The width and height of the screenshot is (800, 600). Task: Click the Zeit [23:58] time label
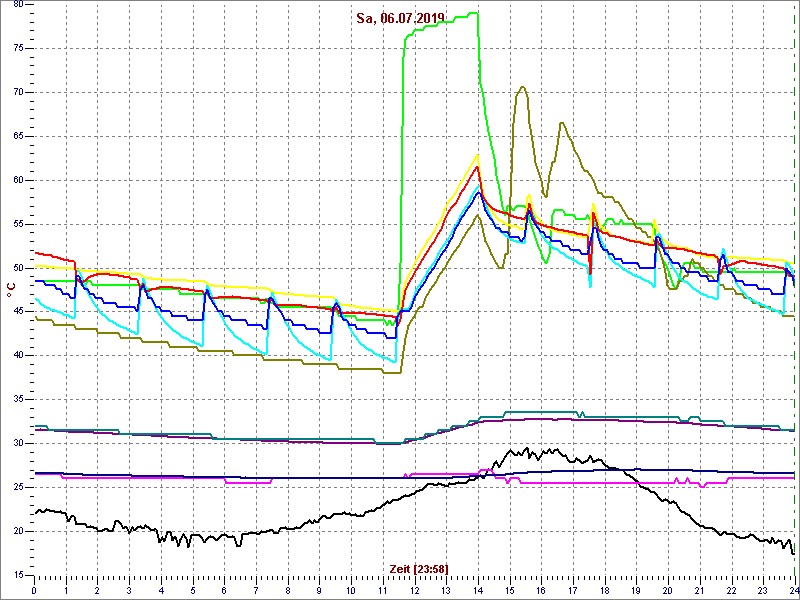click(x=418, y=568)
